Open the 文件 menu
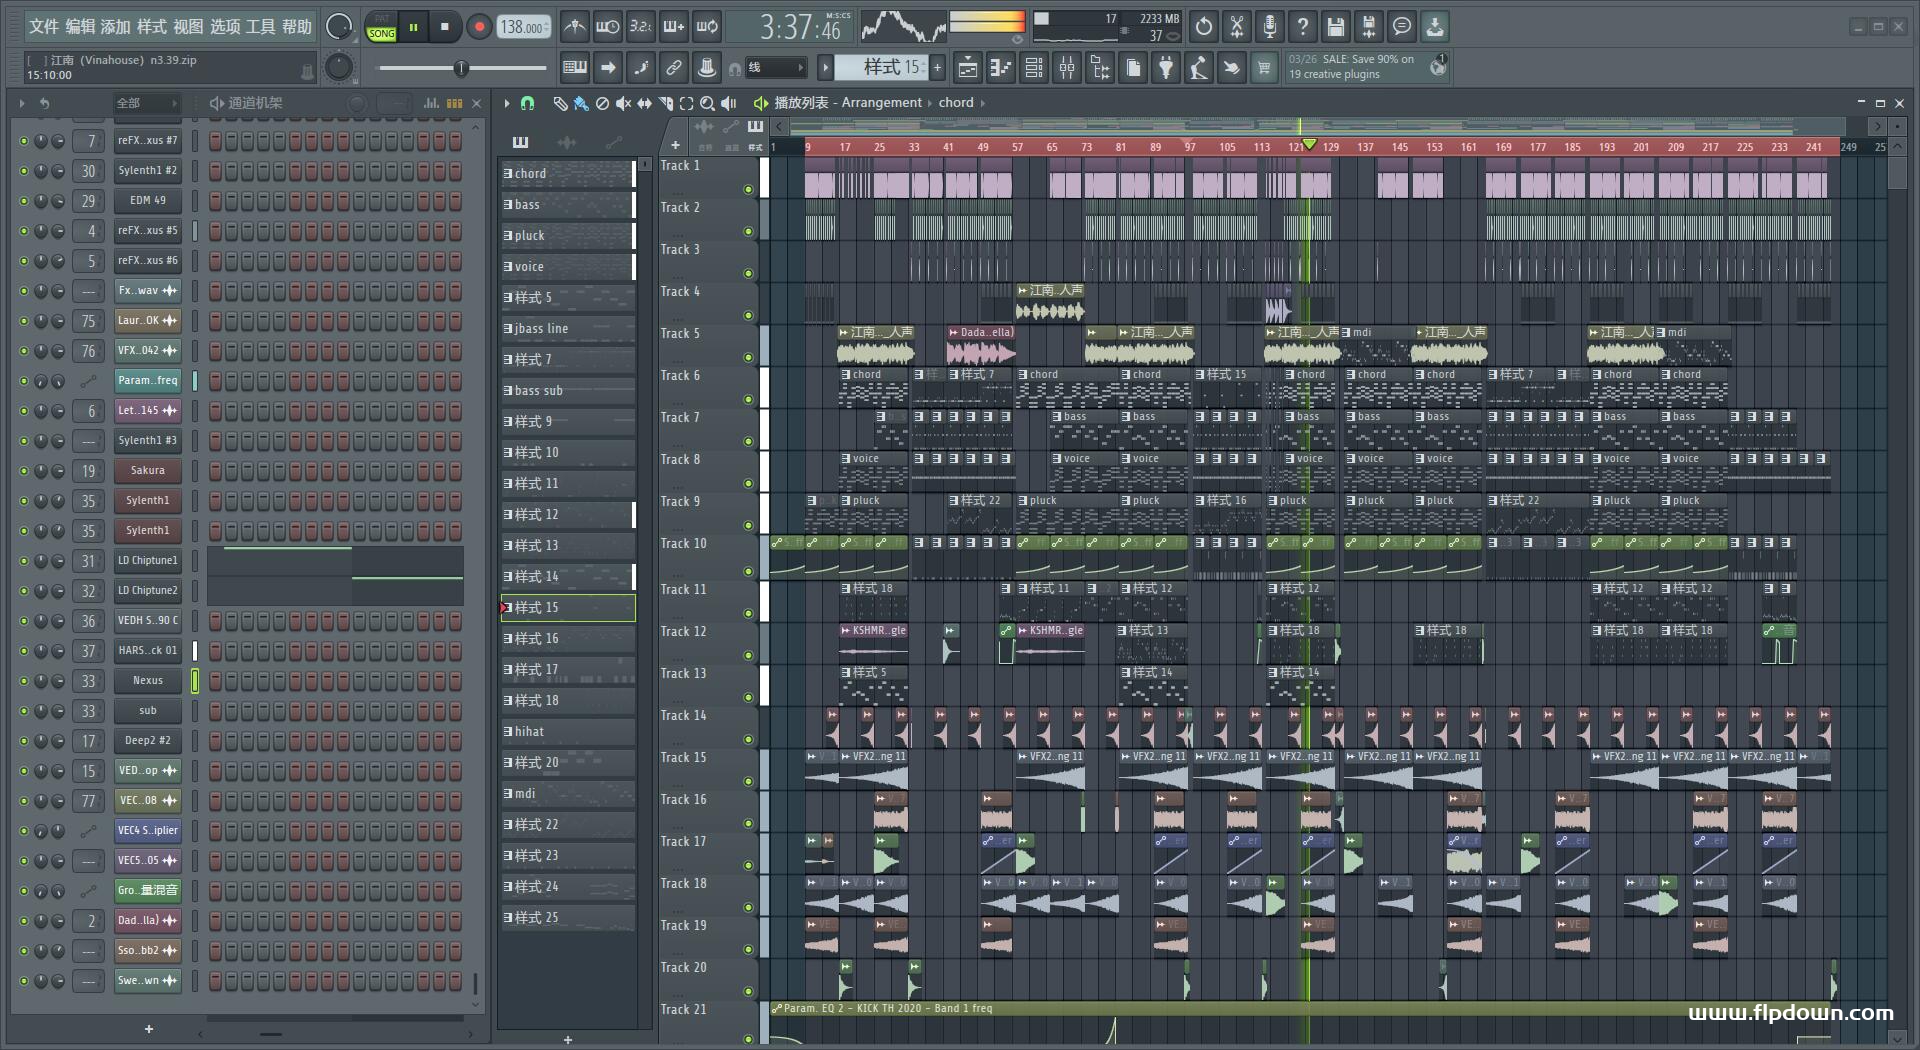 (43, 27)
